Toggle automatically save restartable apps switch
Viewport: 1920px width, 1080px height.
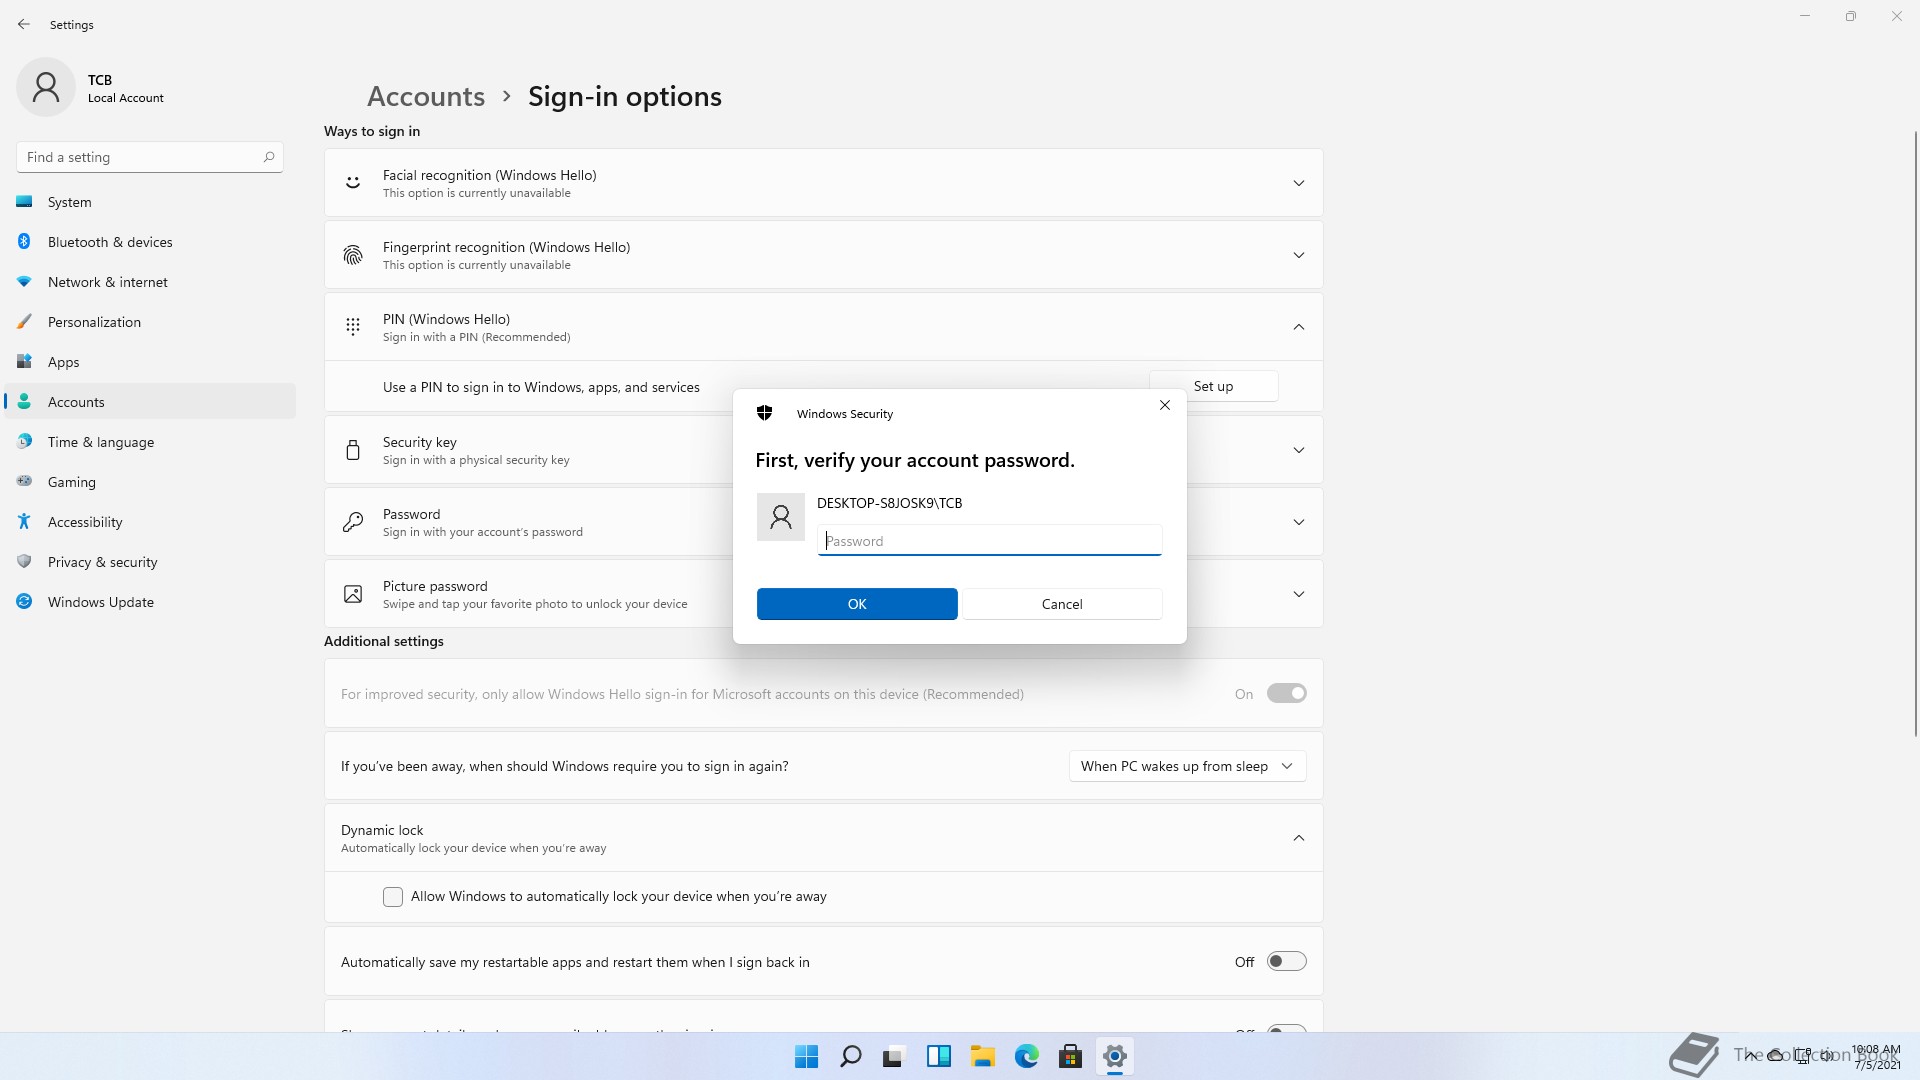tap(1286, 961)
